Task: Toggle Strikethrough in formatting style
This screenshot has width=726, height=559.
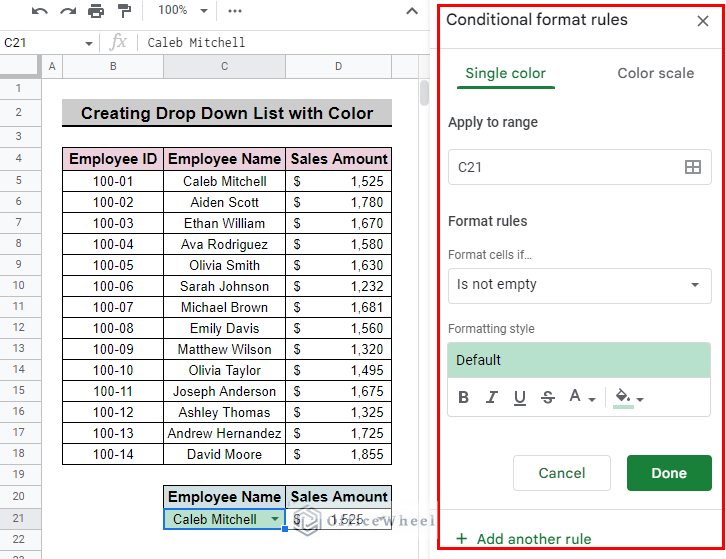Action: pos(548,397)
